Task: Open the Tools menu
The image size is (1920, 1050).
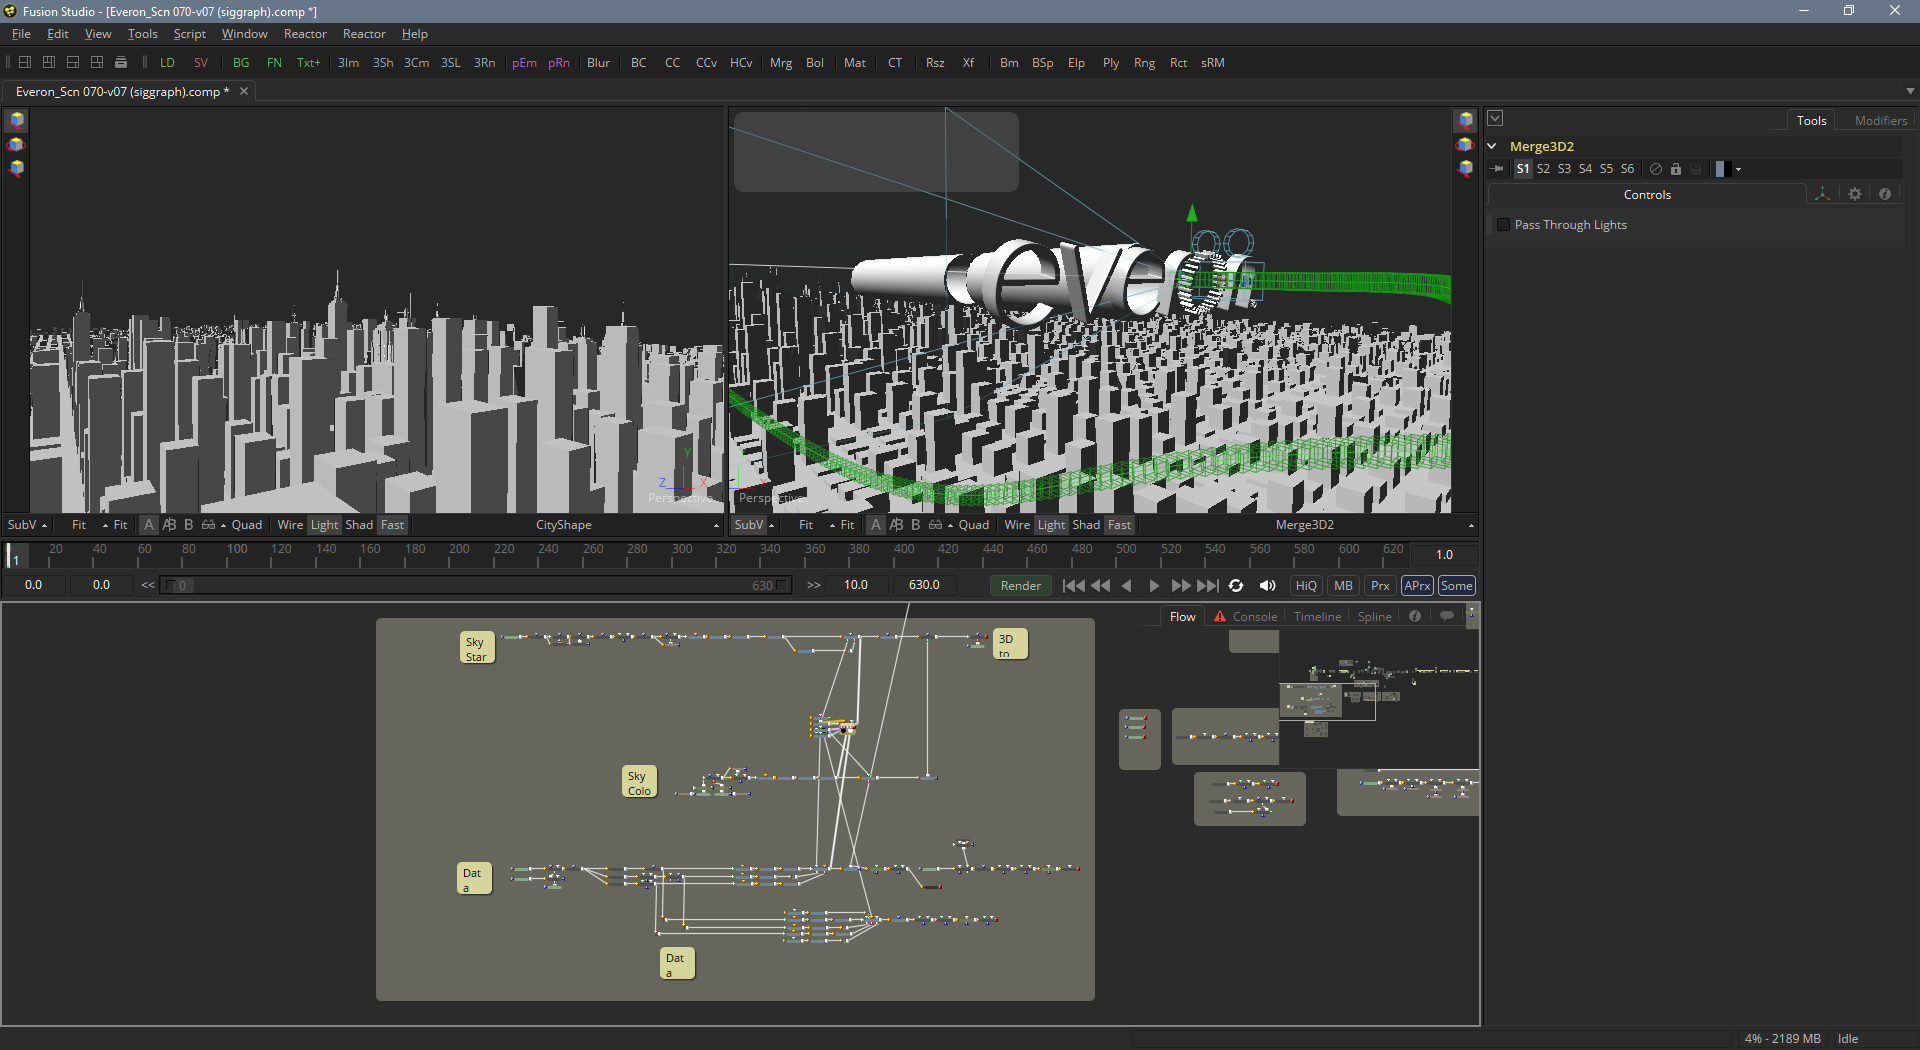Action: click(142, 34)
